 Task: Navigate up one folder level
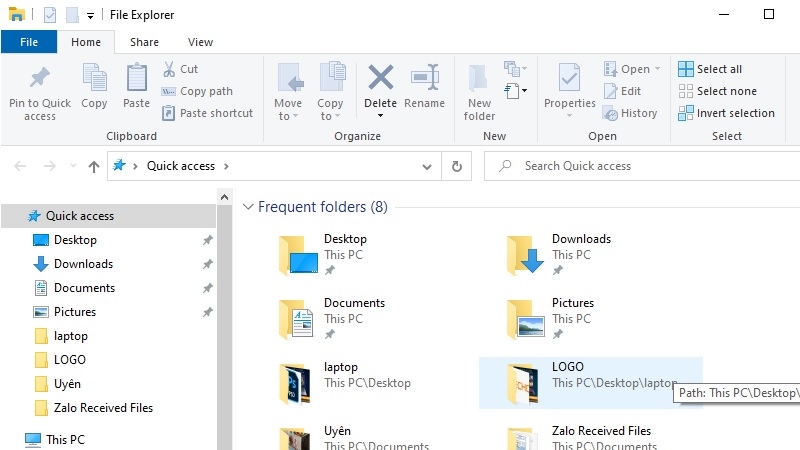click(x=94, y=166)
